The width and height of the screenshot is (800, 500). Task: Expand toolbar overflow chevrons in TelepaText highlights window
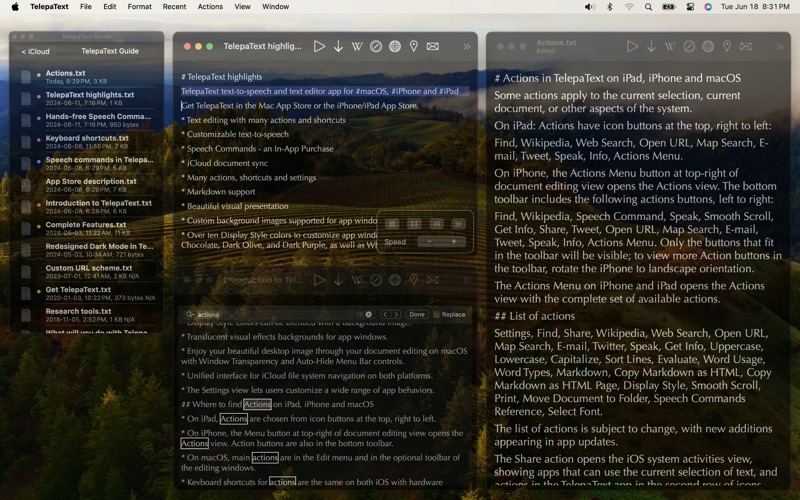click(x=466, y=46)
